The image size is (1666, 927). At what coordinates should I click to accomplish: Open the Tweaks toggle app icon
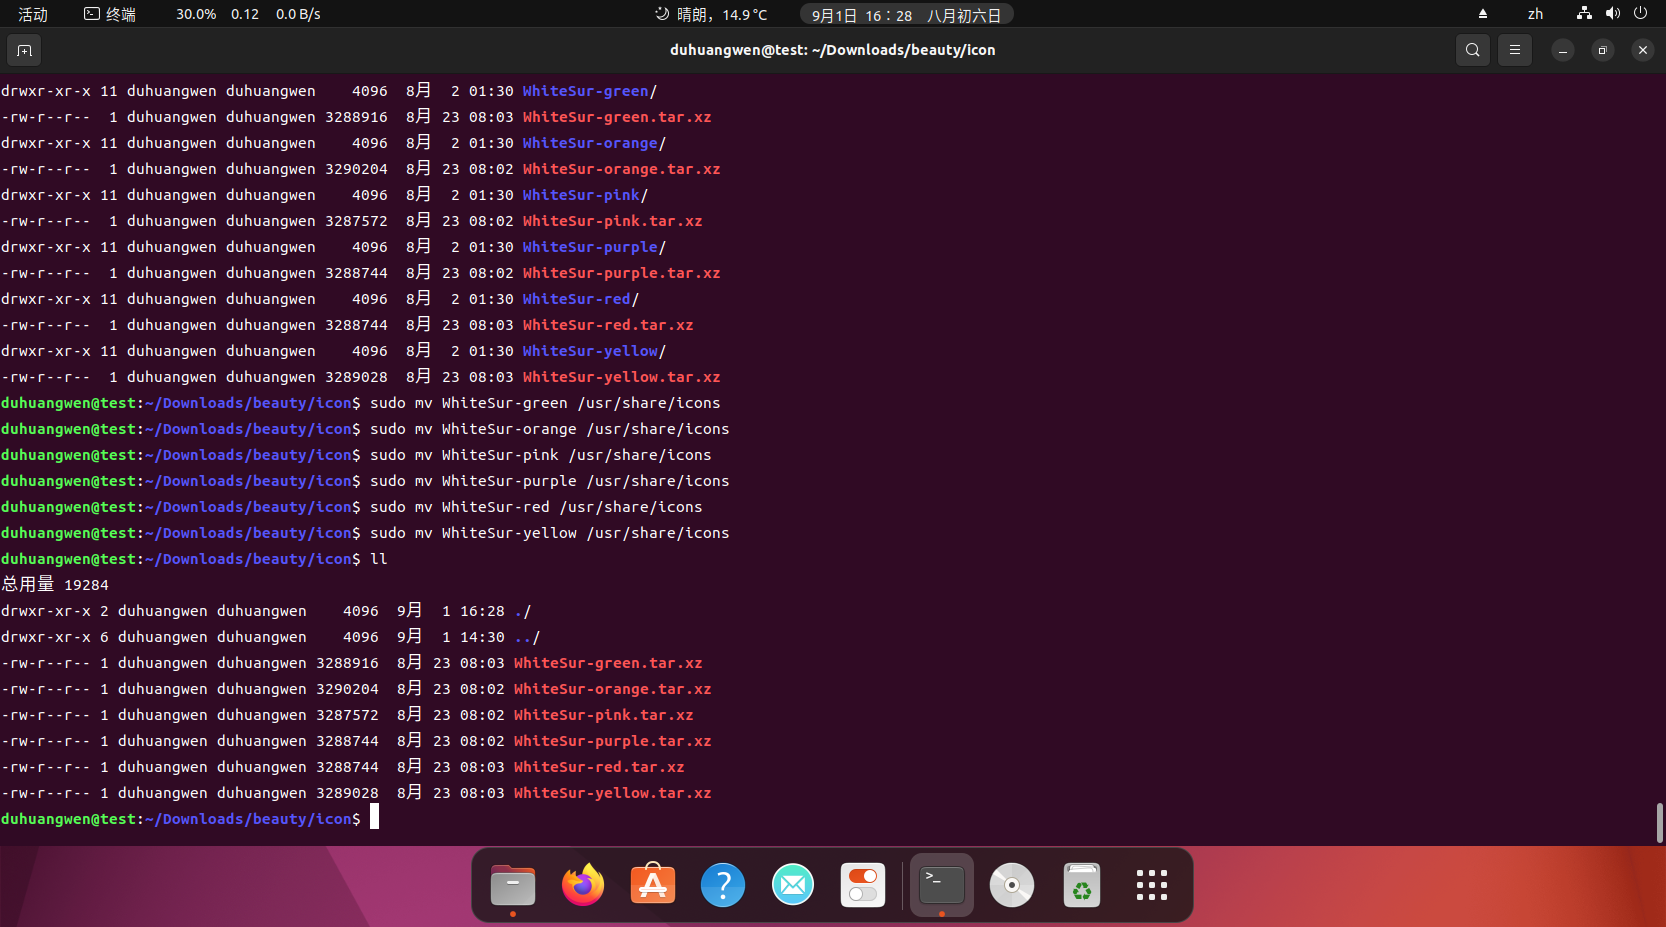click(x=863, y=885)
